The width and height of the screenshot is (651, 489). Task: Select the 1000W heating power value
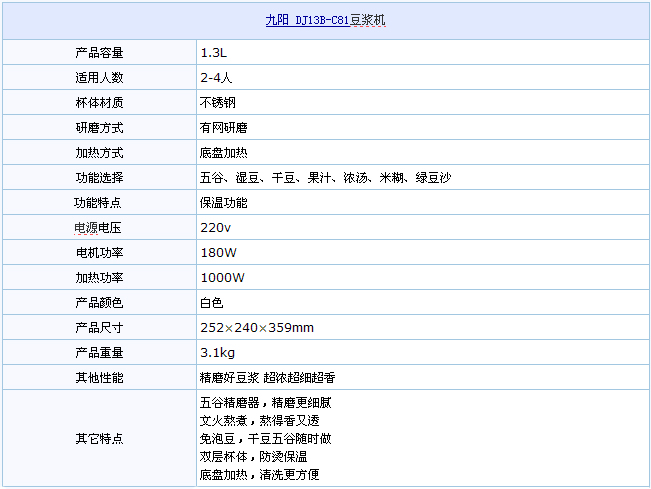coord(222,278)
